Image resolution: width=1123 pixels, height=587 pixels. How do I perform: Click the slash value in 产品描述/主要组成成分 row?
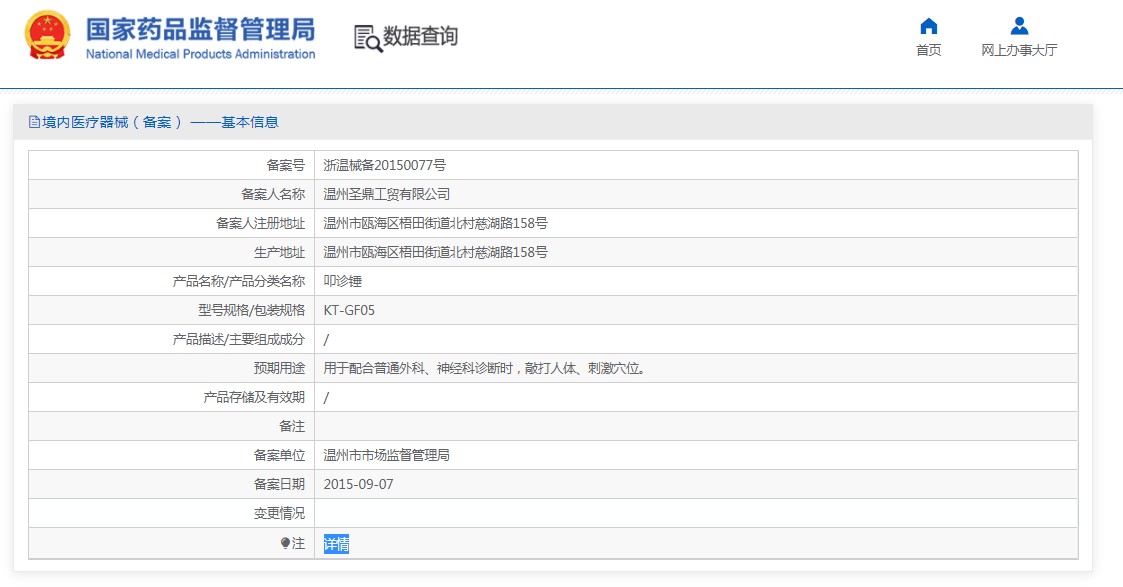[x=327, y=339]
